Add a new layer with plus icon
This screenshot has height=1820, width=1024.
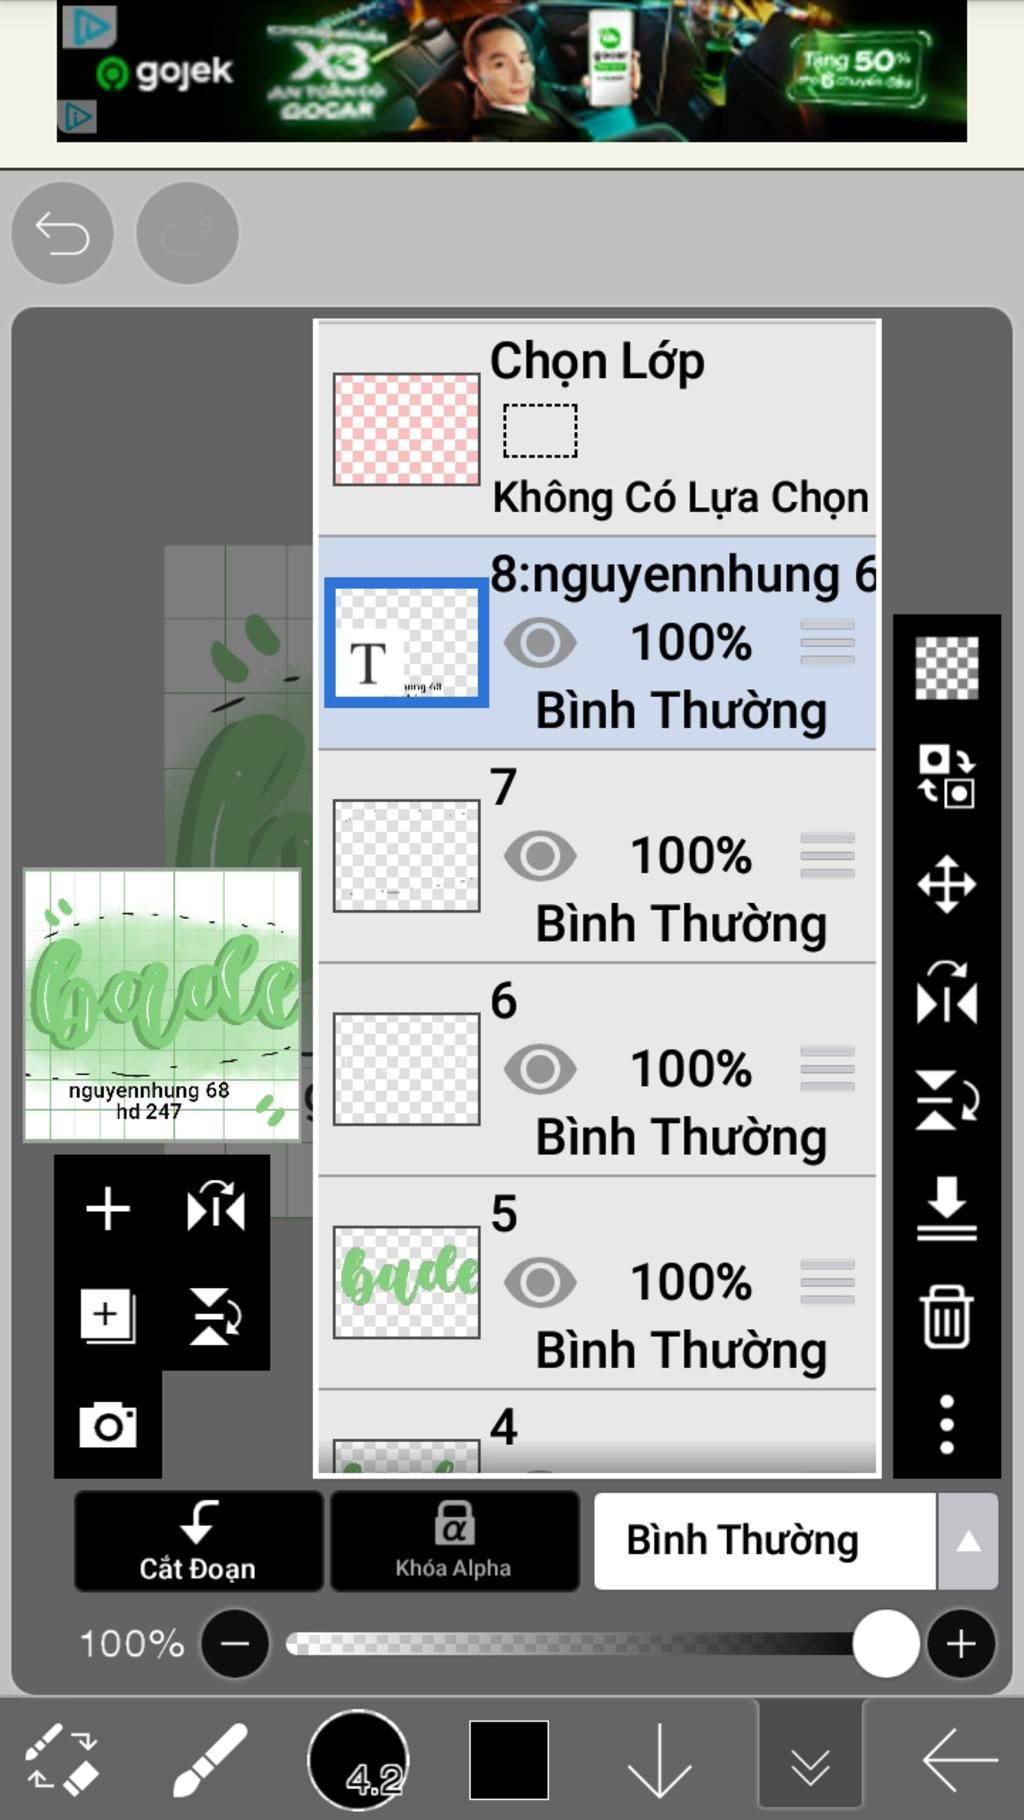click(108, 1209)
